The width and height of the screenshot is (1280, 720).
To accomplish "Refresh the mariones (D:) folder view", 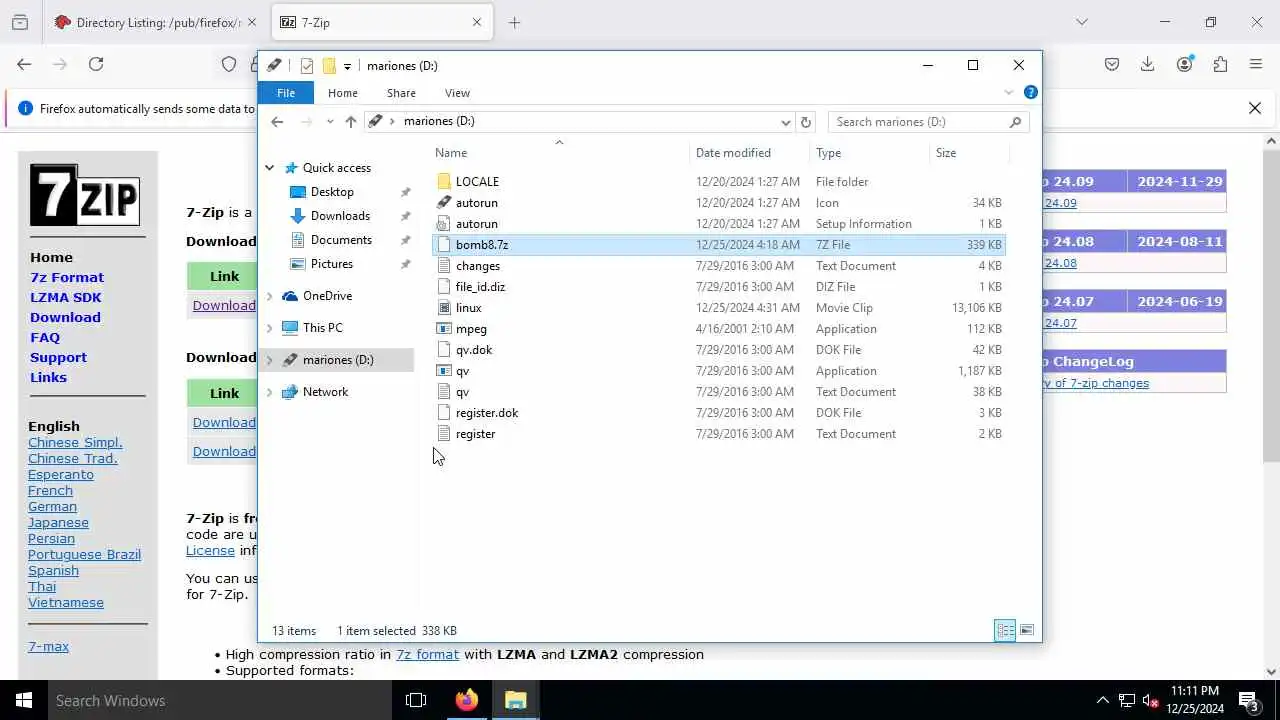I will [x=806, y=121].
